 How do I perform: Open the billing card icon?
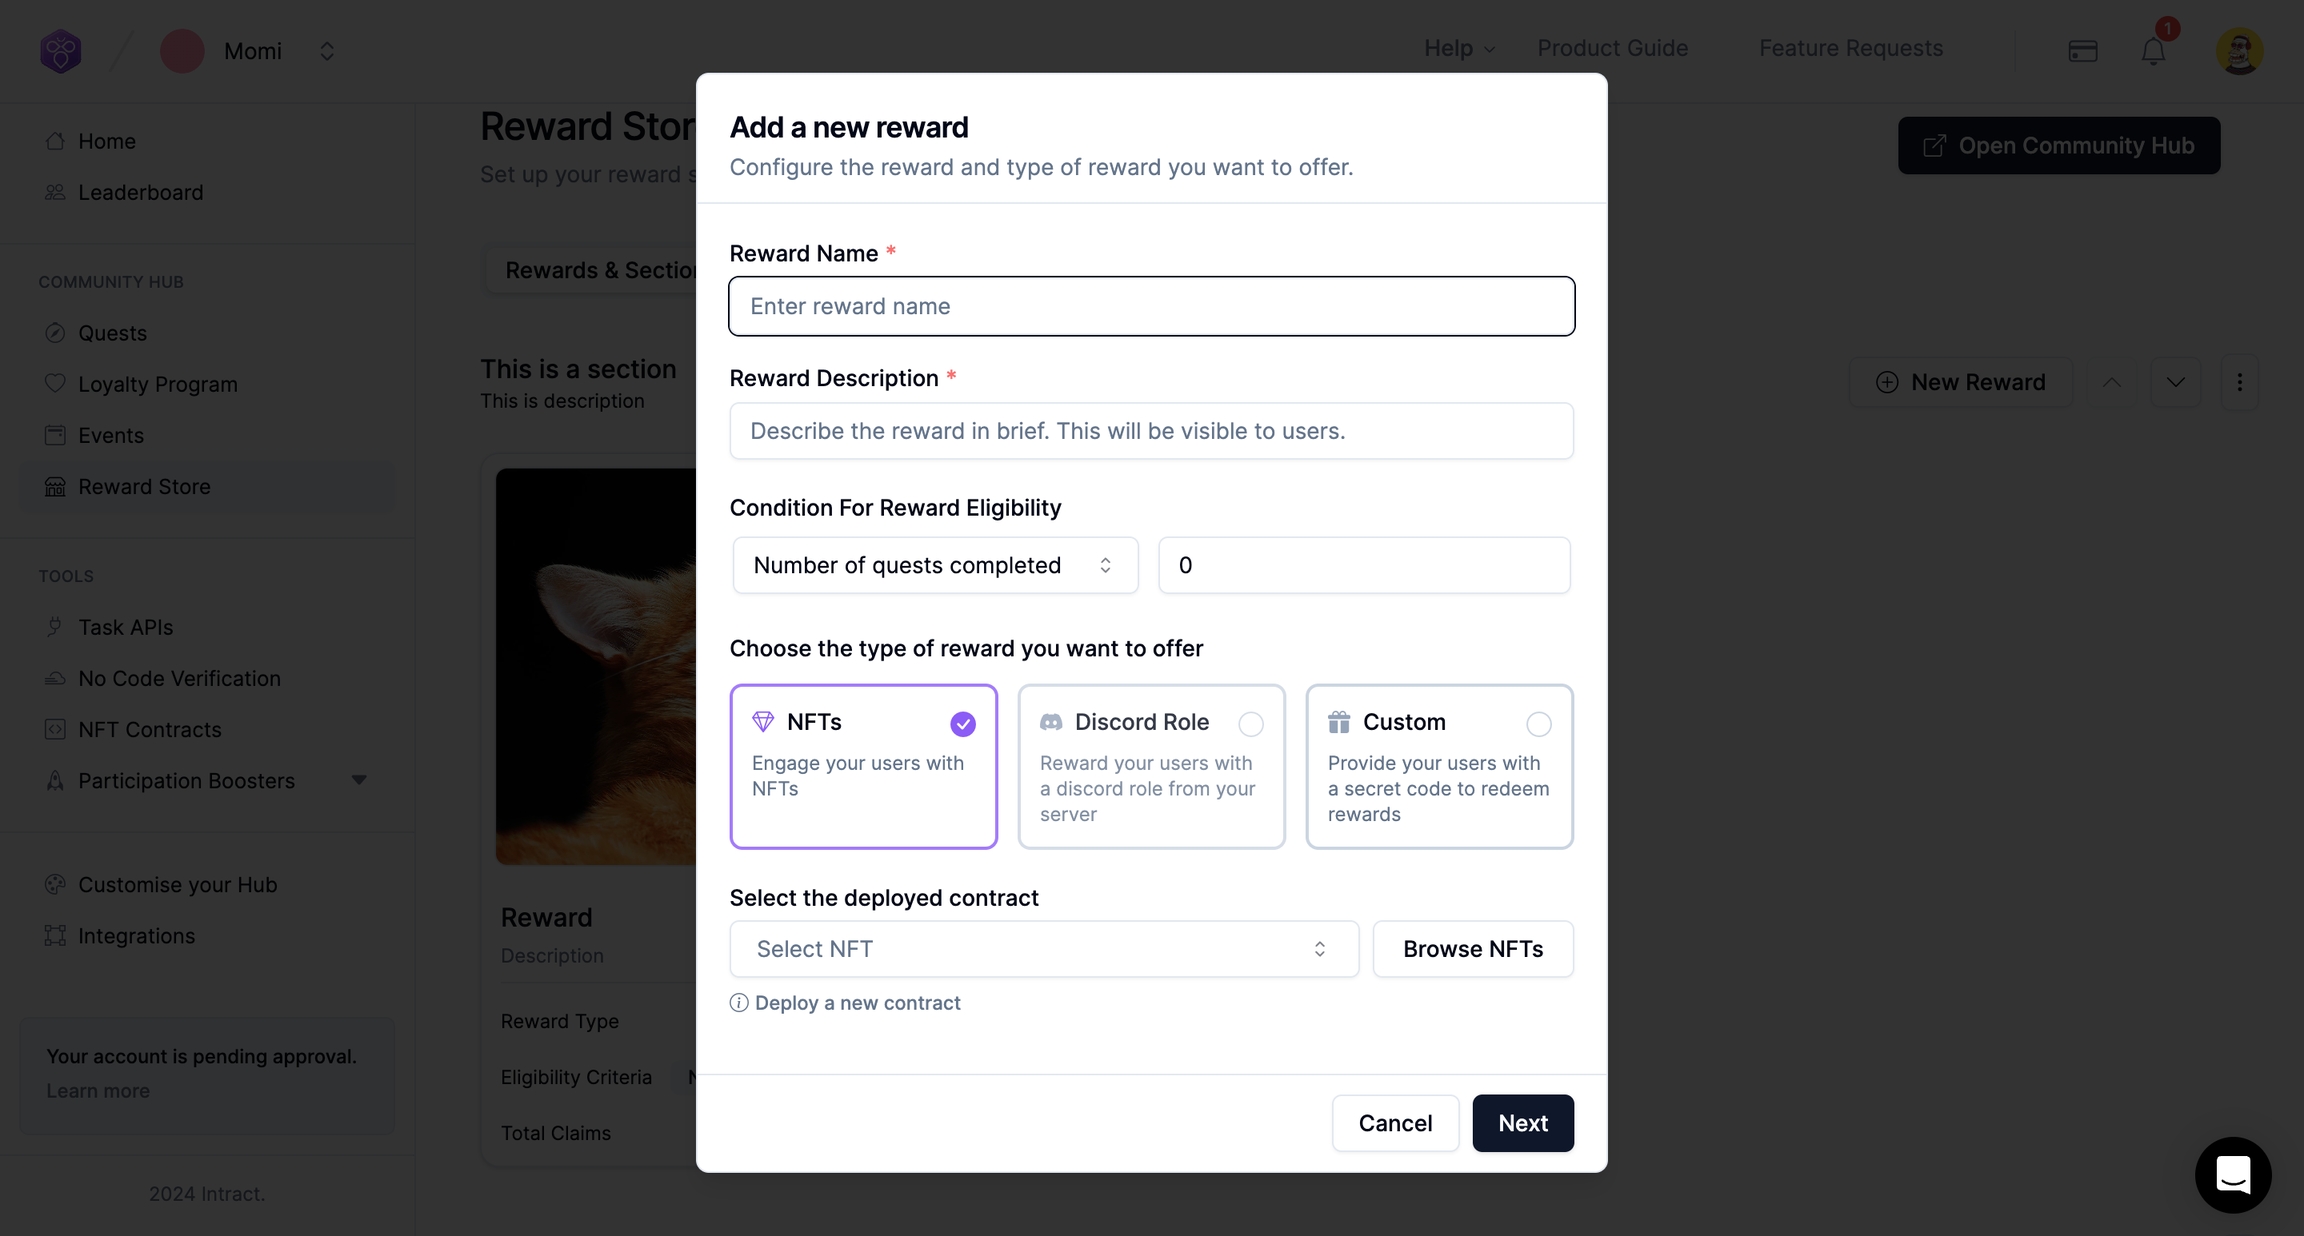(x=2083, y=51)
